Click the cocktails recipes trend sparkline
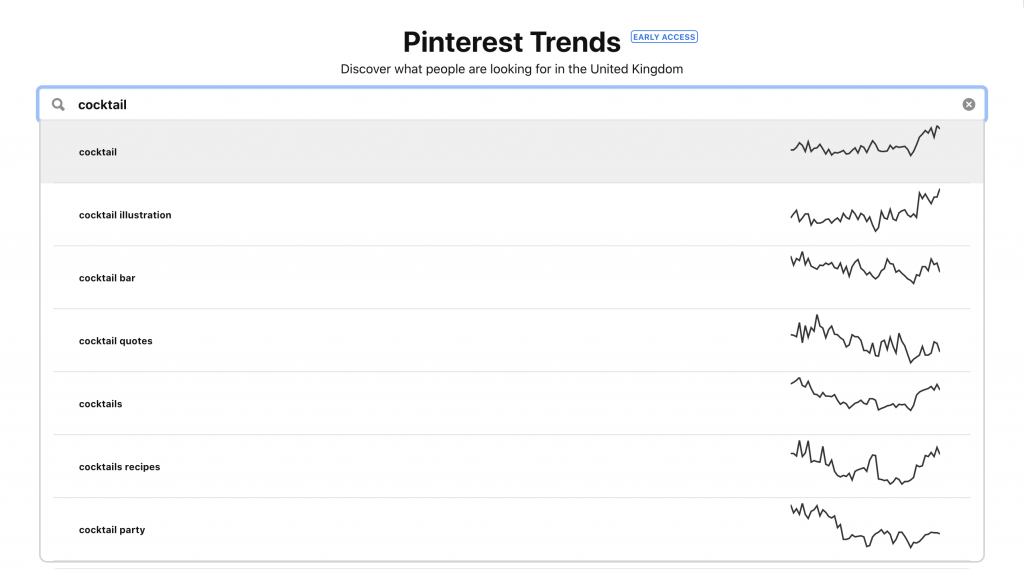 click(865, 463)
